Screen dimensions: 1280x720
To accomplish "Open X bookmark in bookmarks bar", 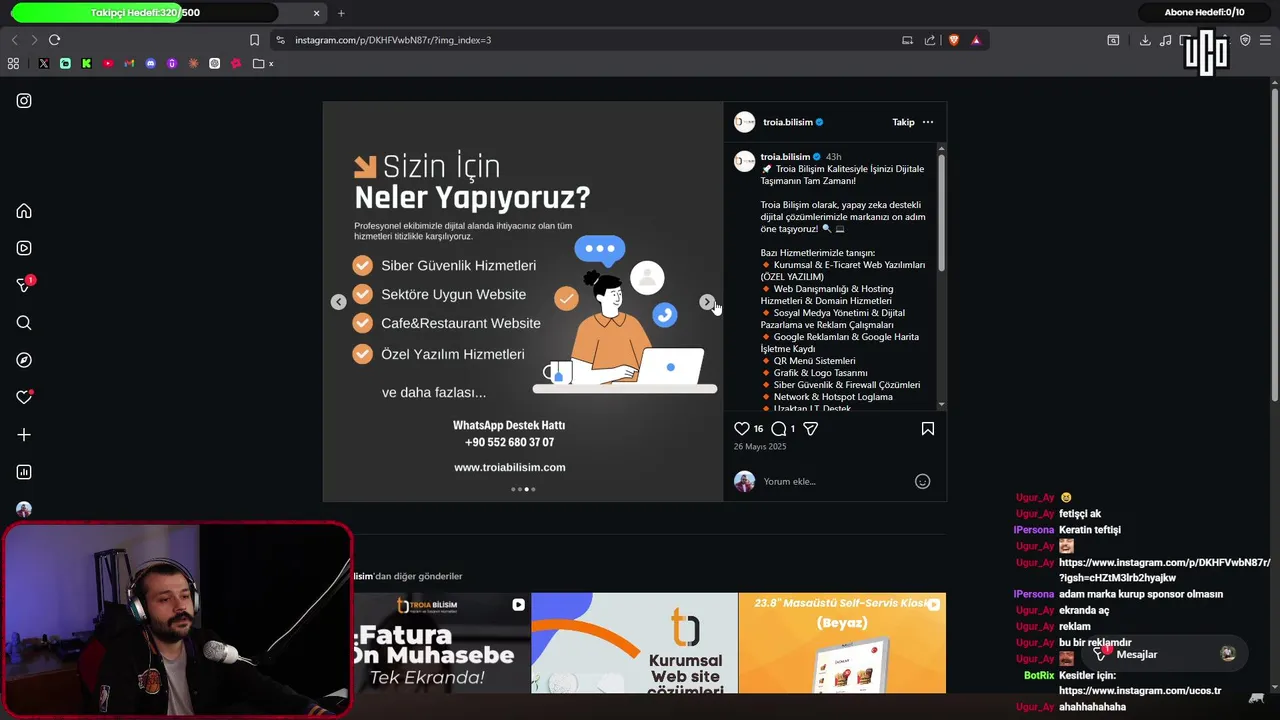I will tap(44, 63).
